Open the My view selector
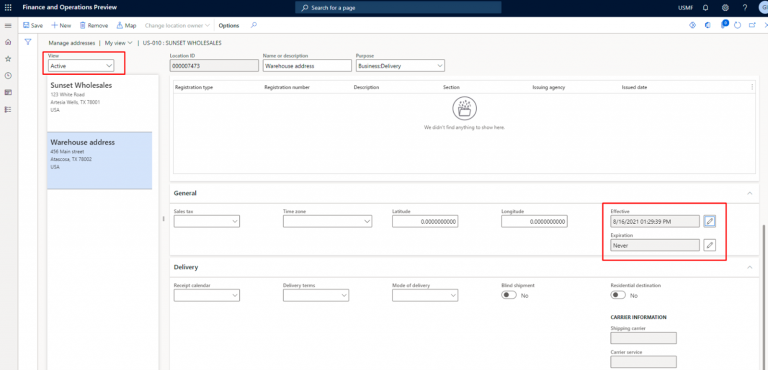768x370 pixels. pos(119,43)
